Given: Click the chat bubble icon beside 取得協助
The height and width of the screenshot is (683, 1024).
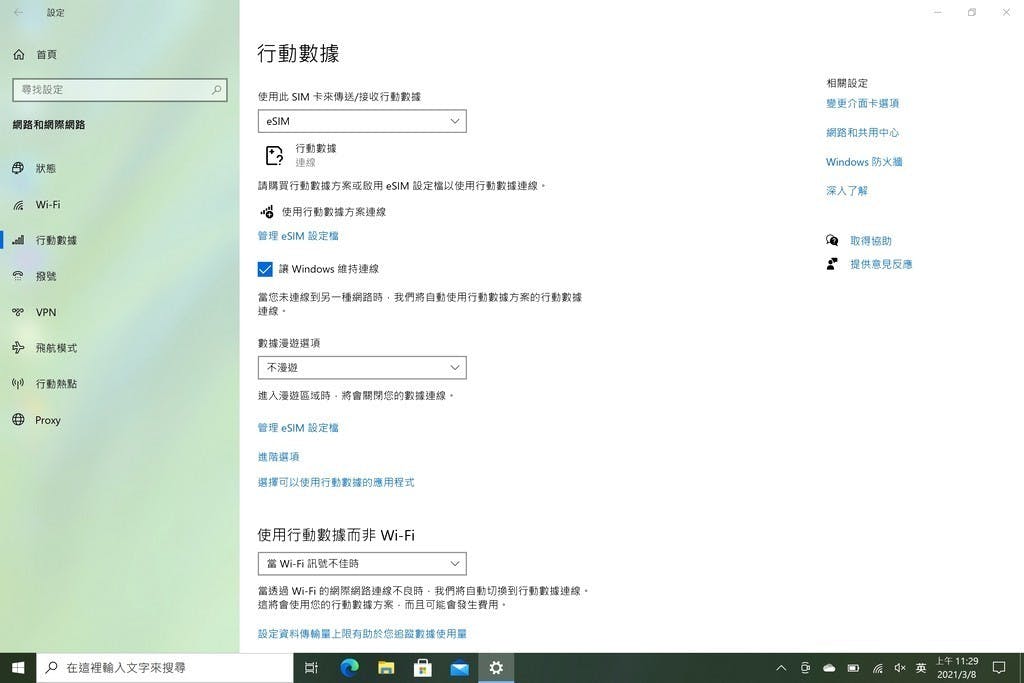Looking at the screenshot, I should [832, 240].
